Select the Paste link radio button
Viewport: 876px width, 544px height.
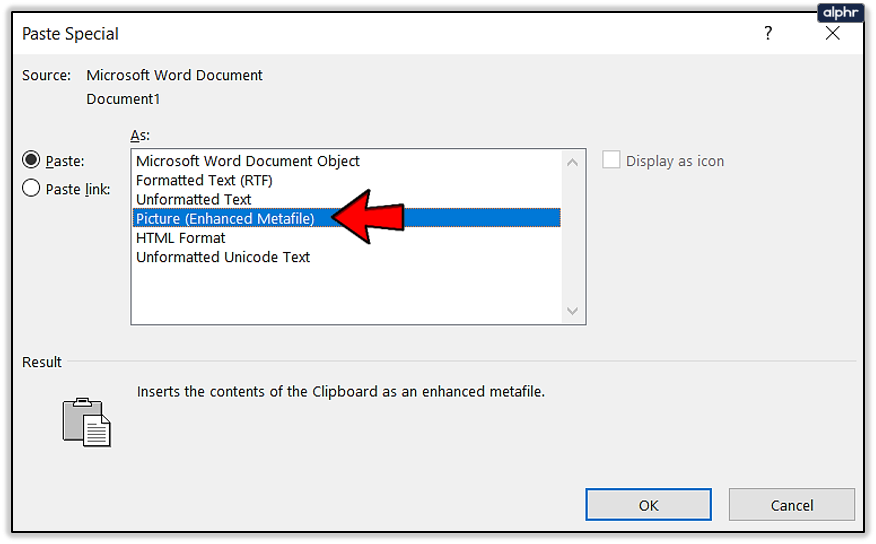point(31,188)
